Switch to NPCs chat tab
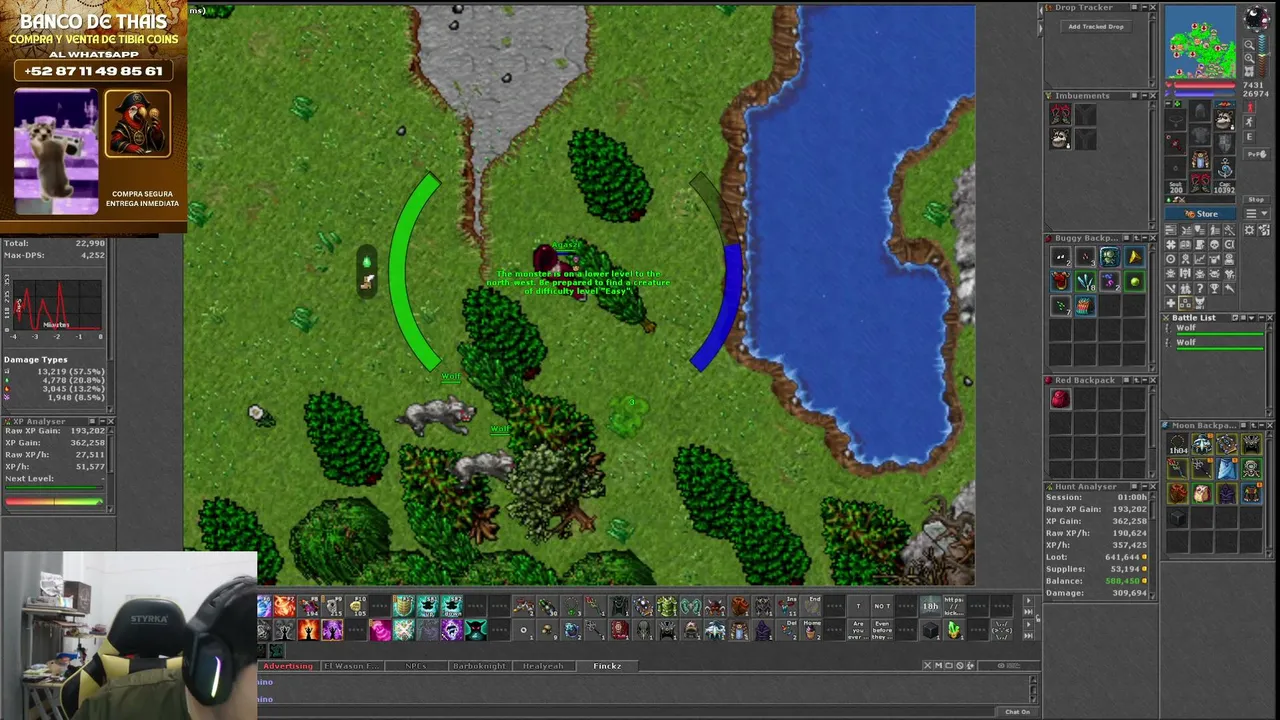1280x720 pixels. pyautogui.click(x=416, y=666)
